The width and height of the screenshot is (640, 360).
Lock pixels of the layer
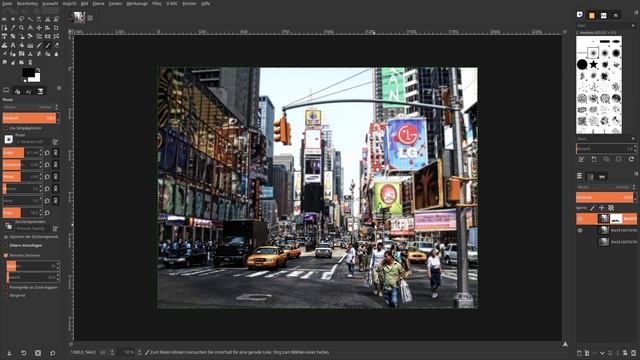(x=593, y=208)
